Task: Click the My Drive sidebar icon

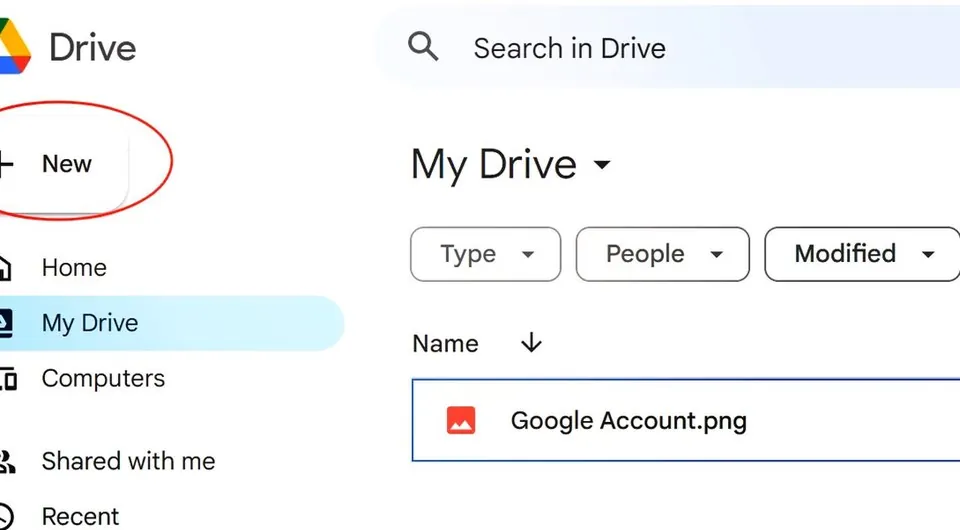Action: tap(6, 323)
